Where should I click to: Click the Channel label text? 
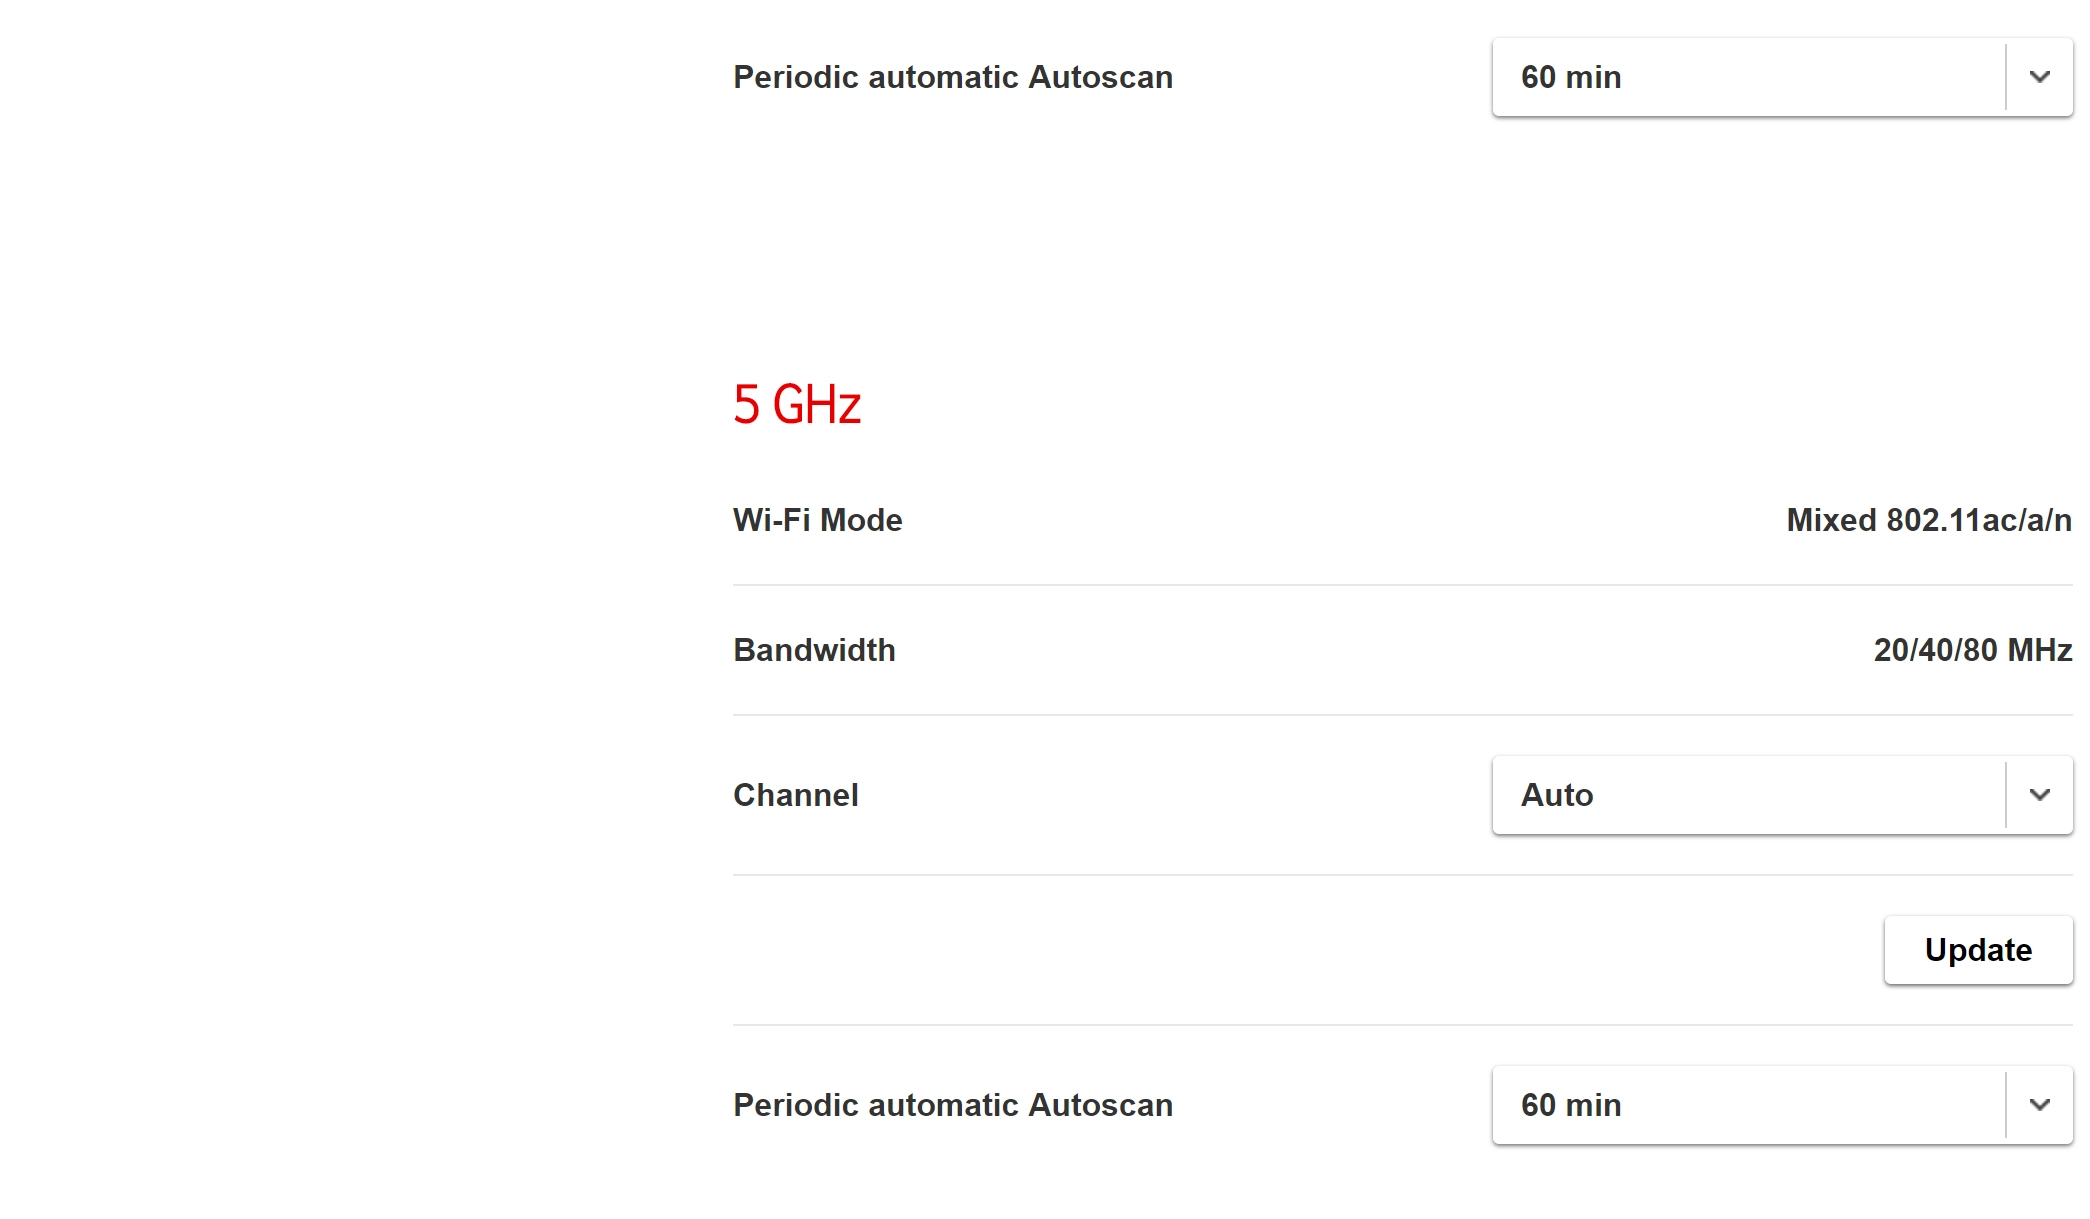(795, 795)
